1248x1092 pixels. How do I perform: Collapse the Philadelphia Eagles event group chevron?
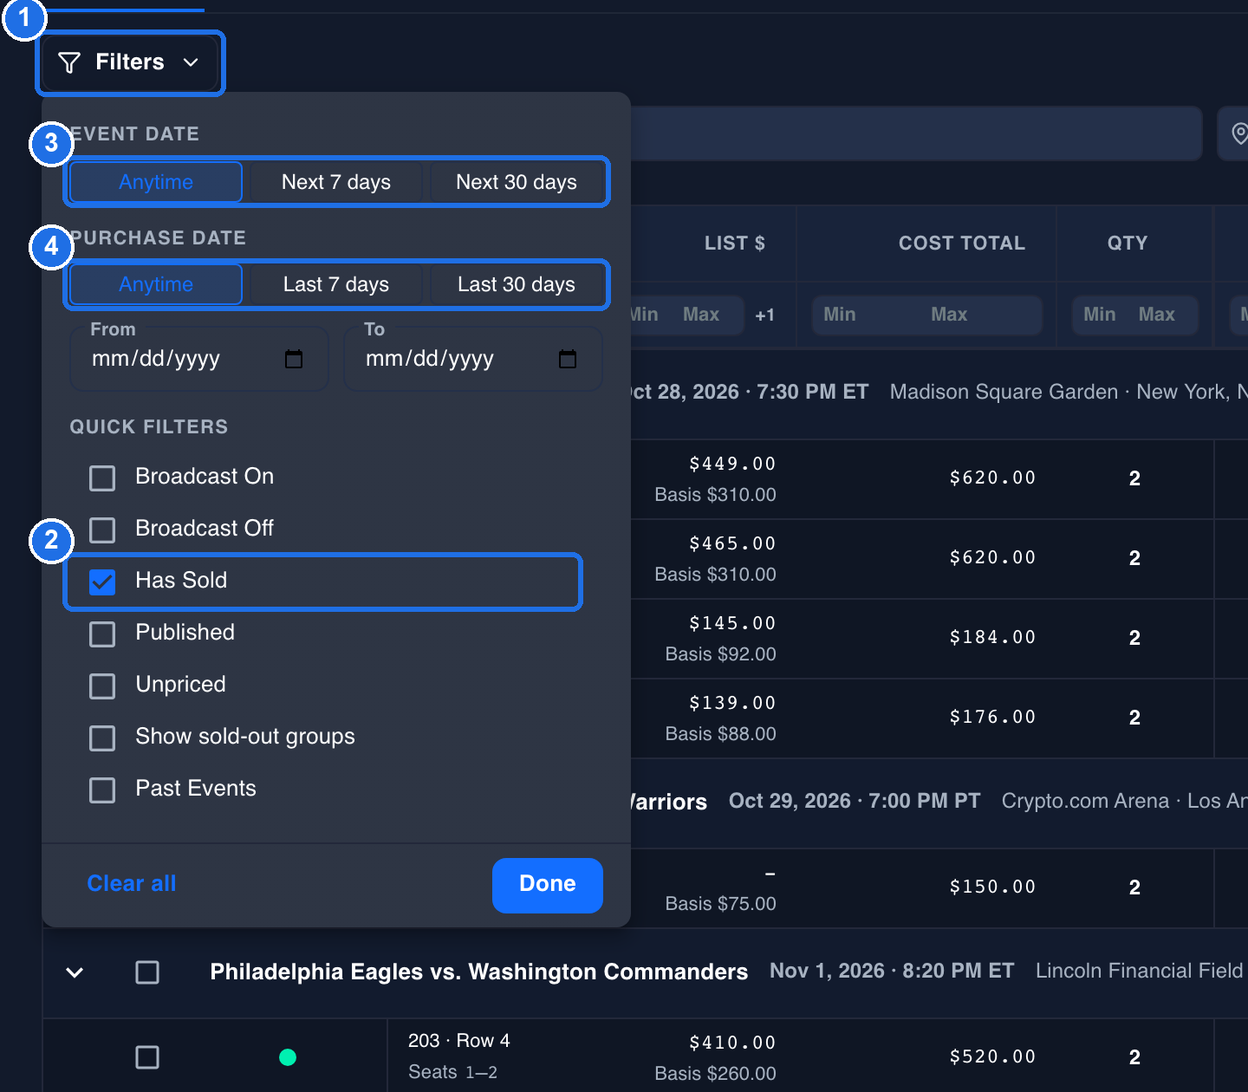(75, 972)
